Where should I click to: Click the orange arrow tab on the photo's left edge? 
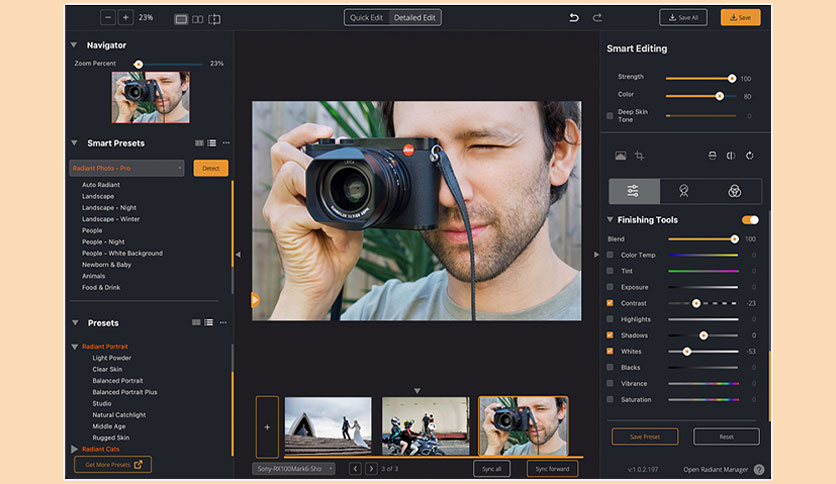pyautogui.click(x=255, y=300)
